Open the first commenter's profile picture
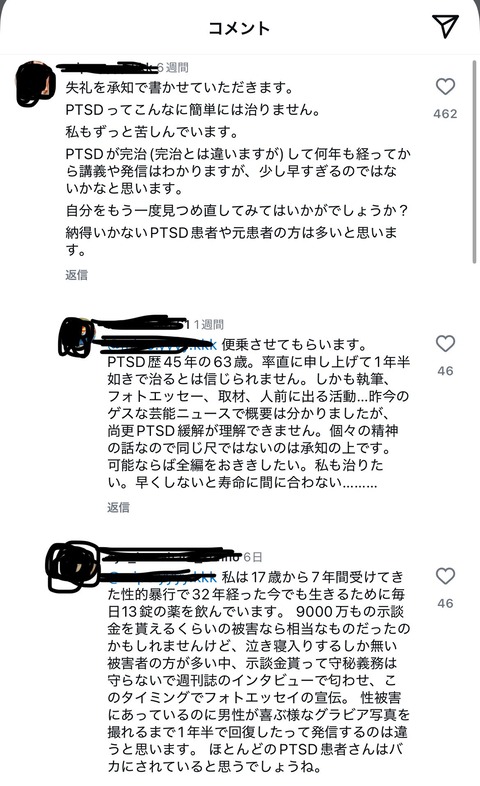The height and width of the screenshot is (786, 480). 36,84
